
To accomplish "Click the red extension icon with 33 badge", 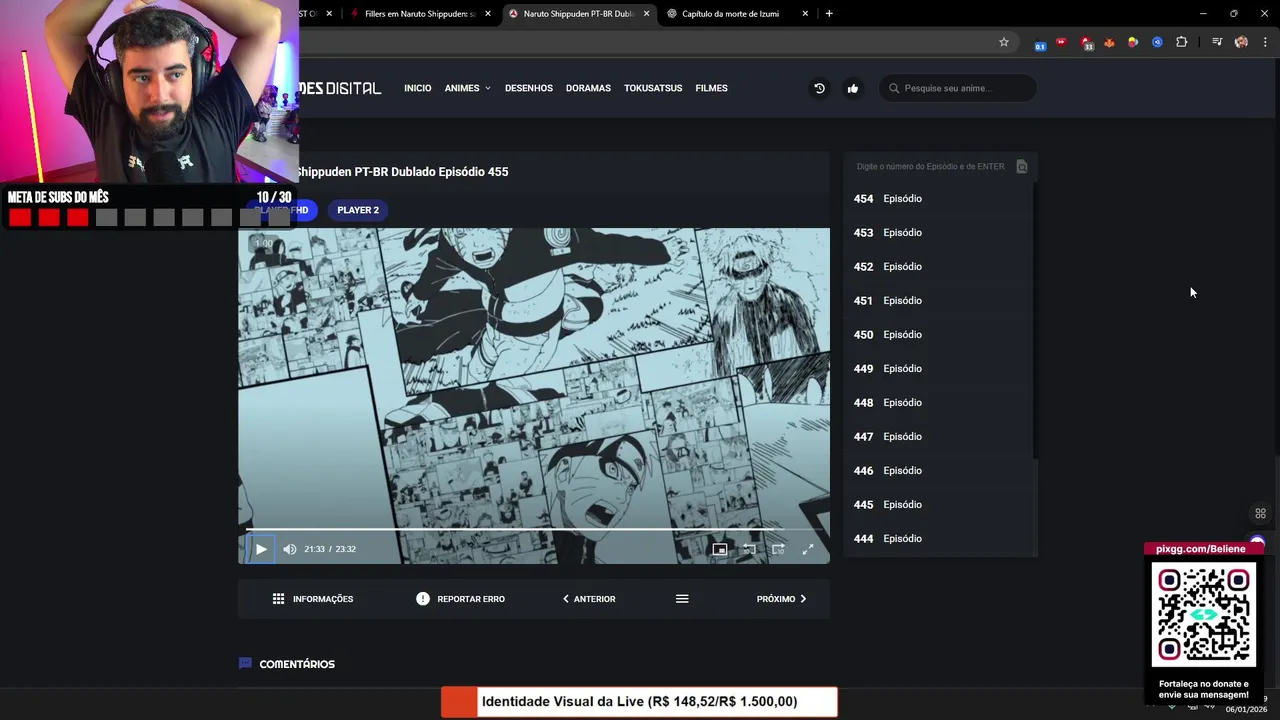I will point(1086,43).
